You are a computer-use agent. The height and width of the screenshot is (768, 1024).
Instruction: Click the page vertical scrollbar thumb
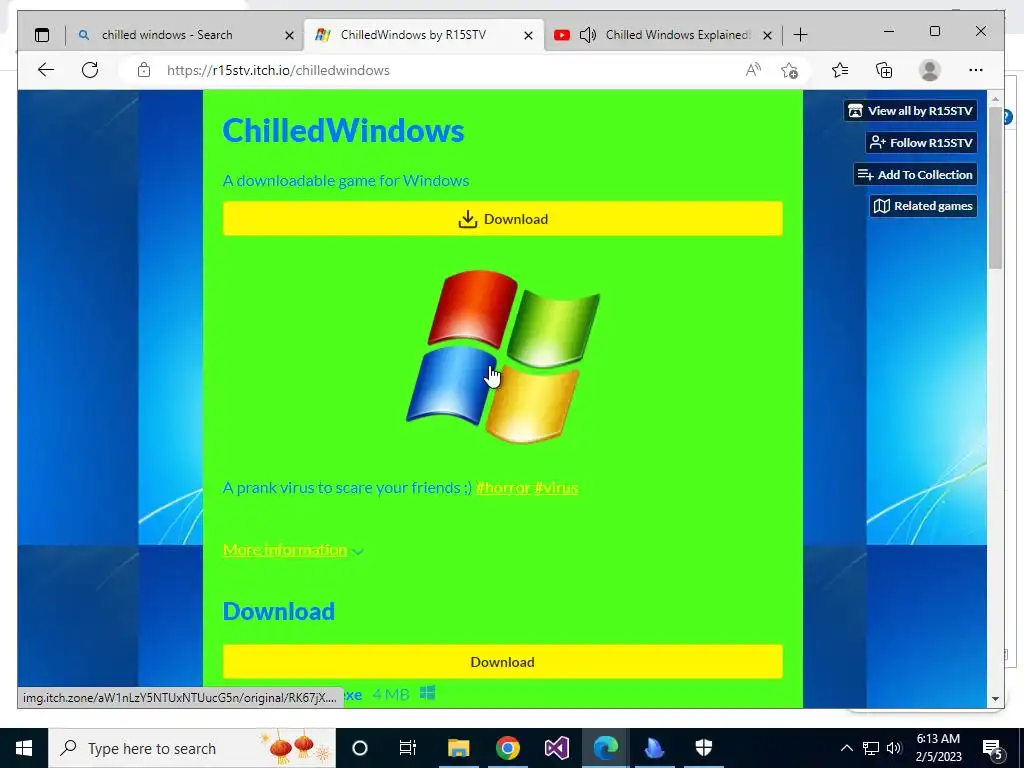pyautogui.click(x=995, y=188)
